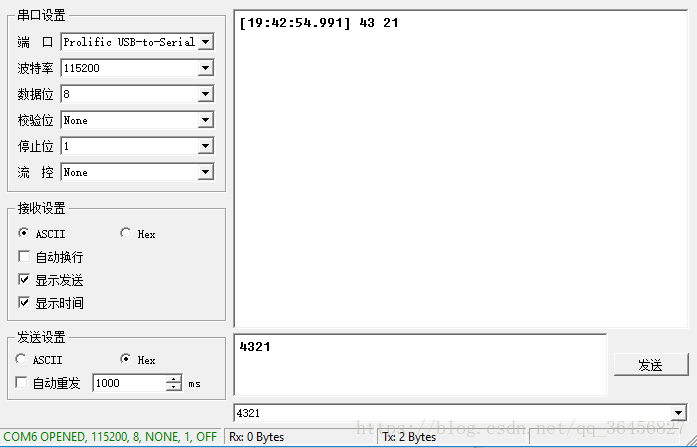Increase the resend interval with the up arrow
Screen dimensions: 697x448
point(174,379)
